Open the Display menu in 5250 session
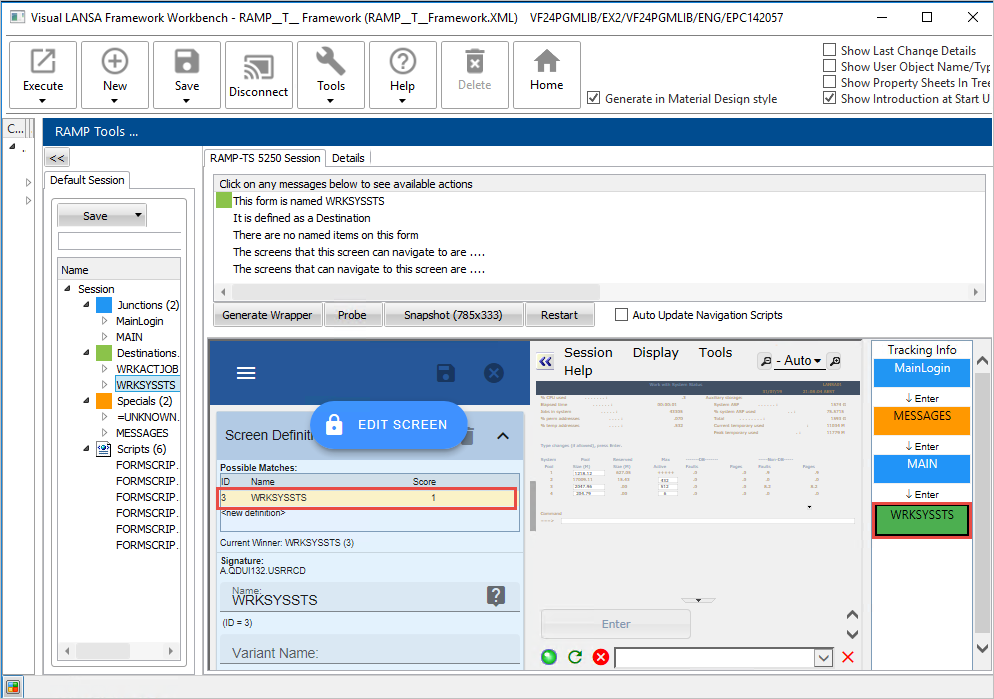 tap(655, 353)
